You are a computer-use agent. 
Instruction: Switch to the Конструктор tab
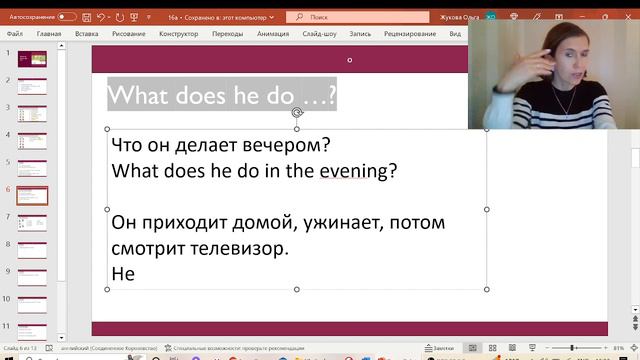point(178,34)
